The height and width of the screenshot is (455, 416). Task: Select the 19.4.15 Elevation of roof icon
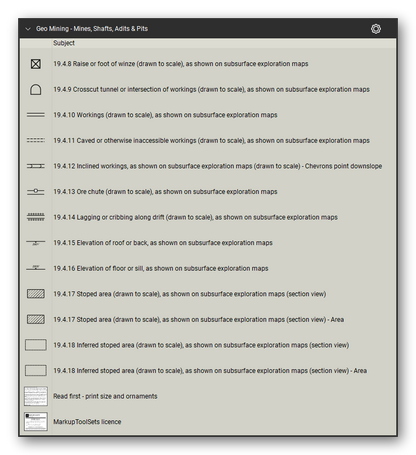click(36, 243)
